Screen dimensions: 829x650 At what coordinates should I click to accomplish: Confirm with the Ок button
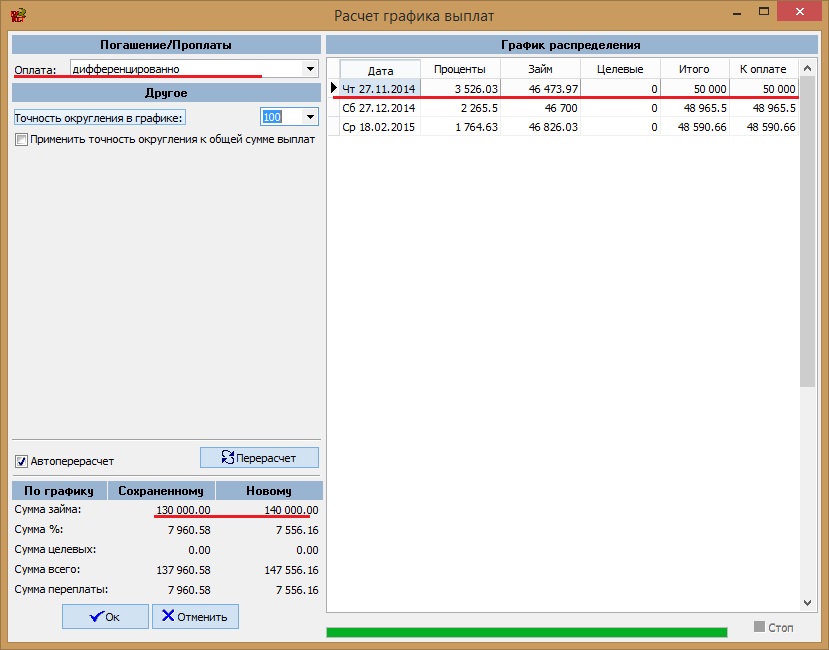click(x=105, y=617)
